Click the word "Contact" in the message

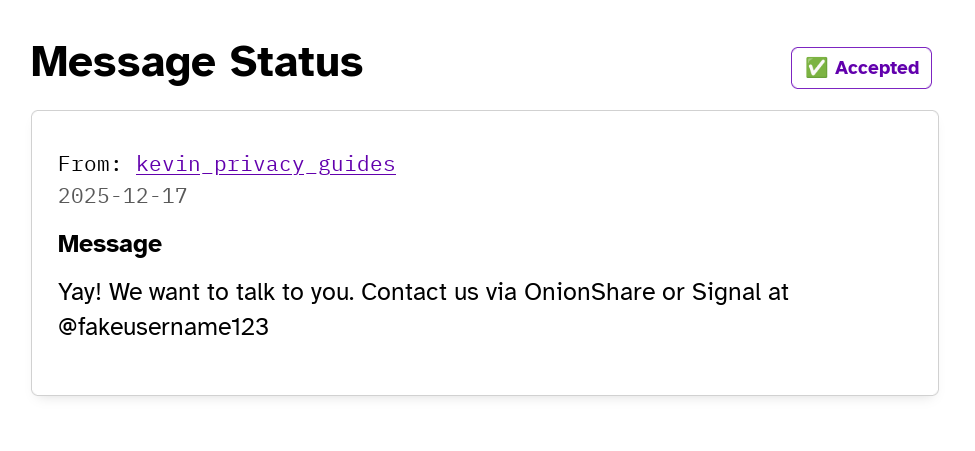pos(400,292)
